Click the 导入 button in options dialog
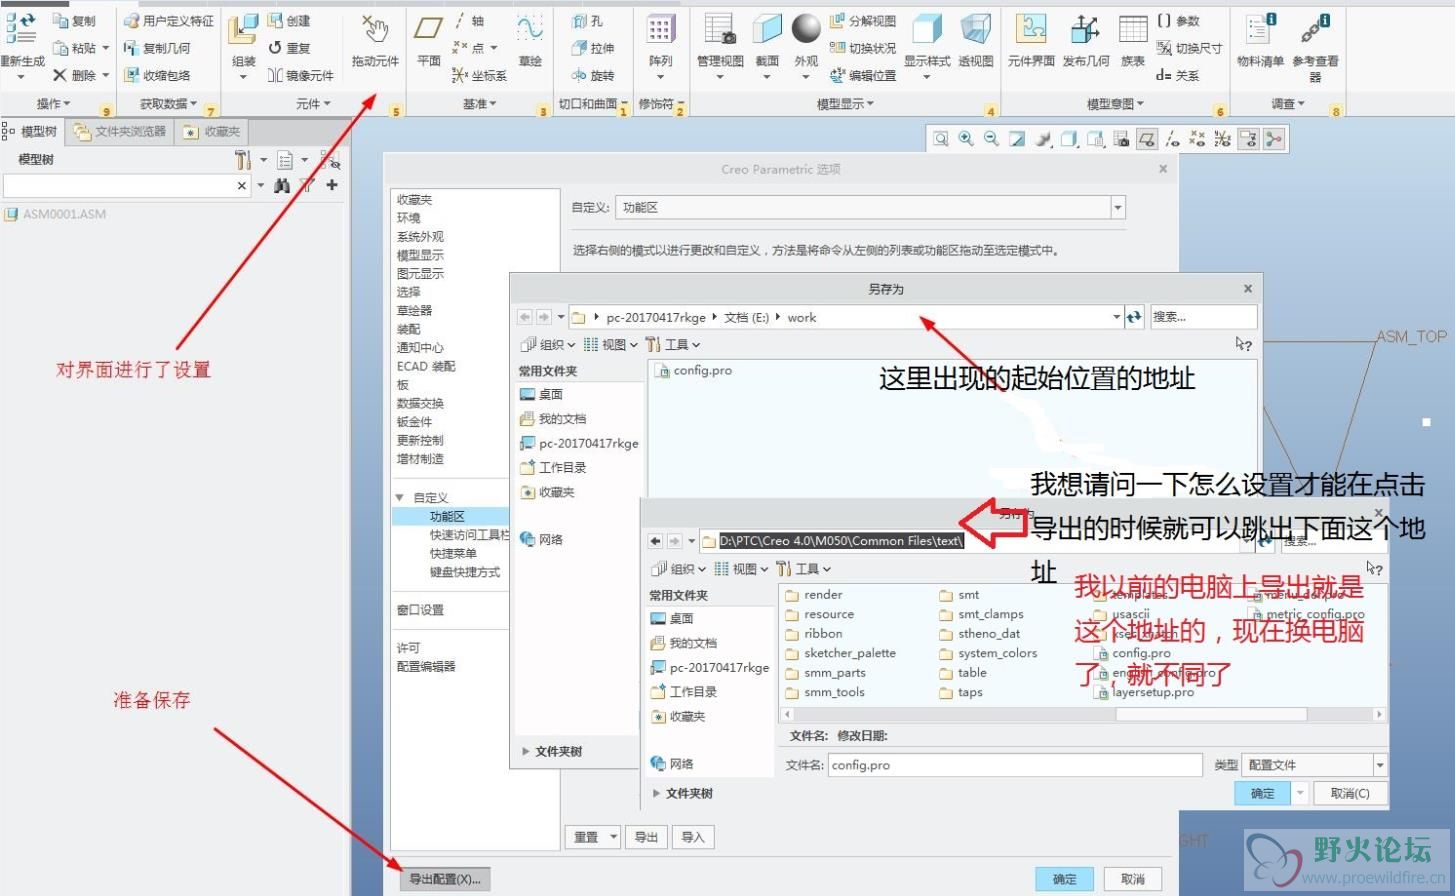This screenshot has width=1455, height=896. coord(693,837)
